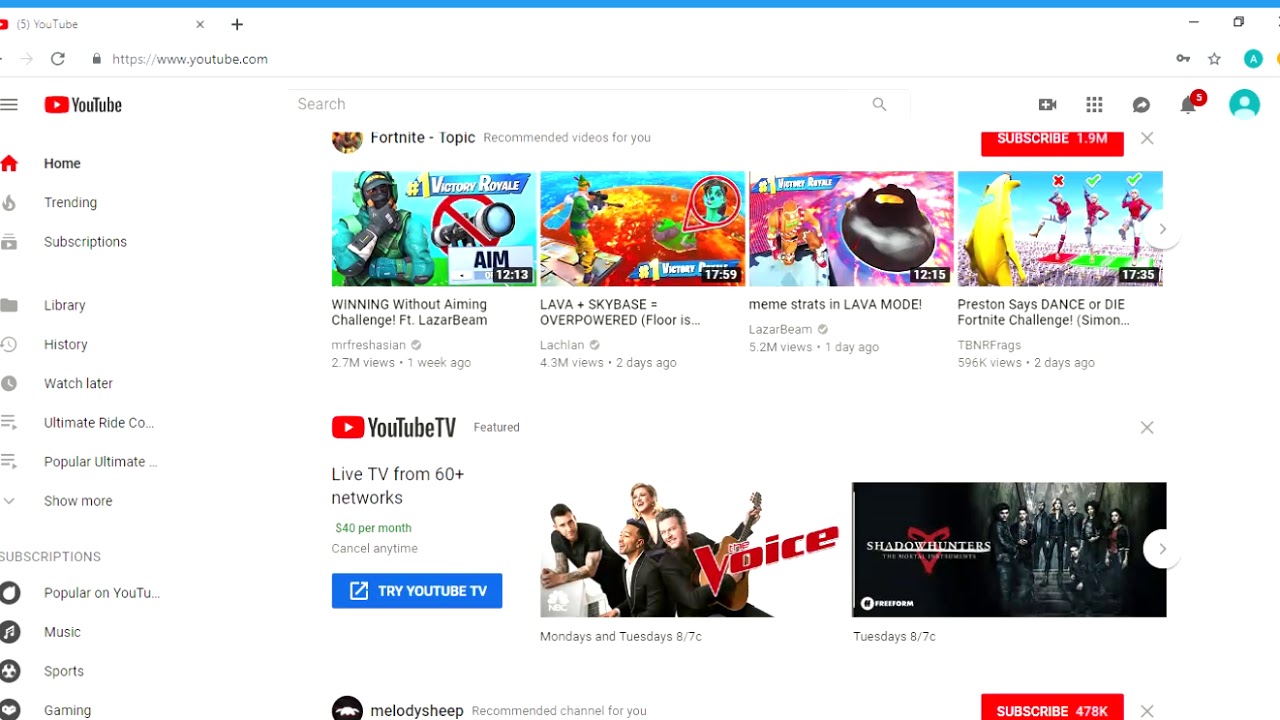Click the browser address bar URL
Viewport: 1280px width, 720px height.
pos(190,59)
